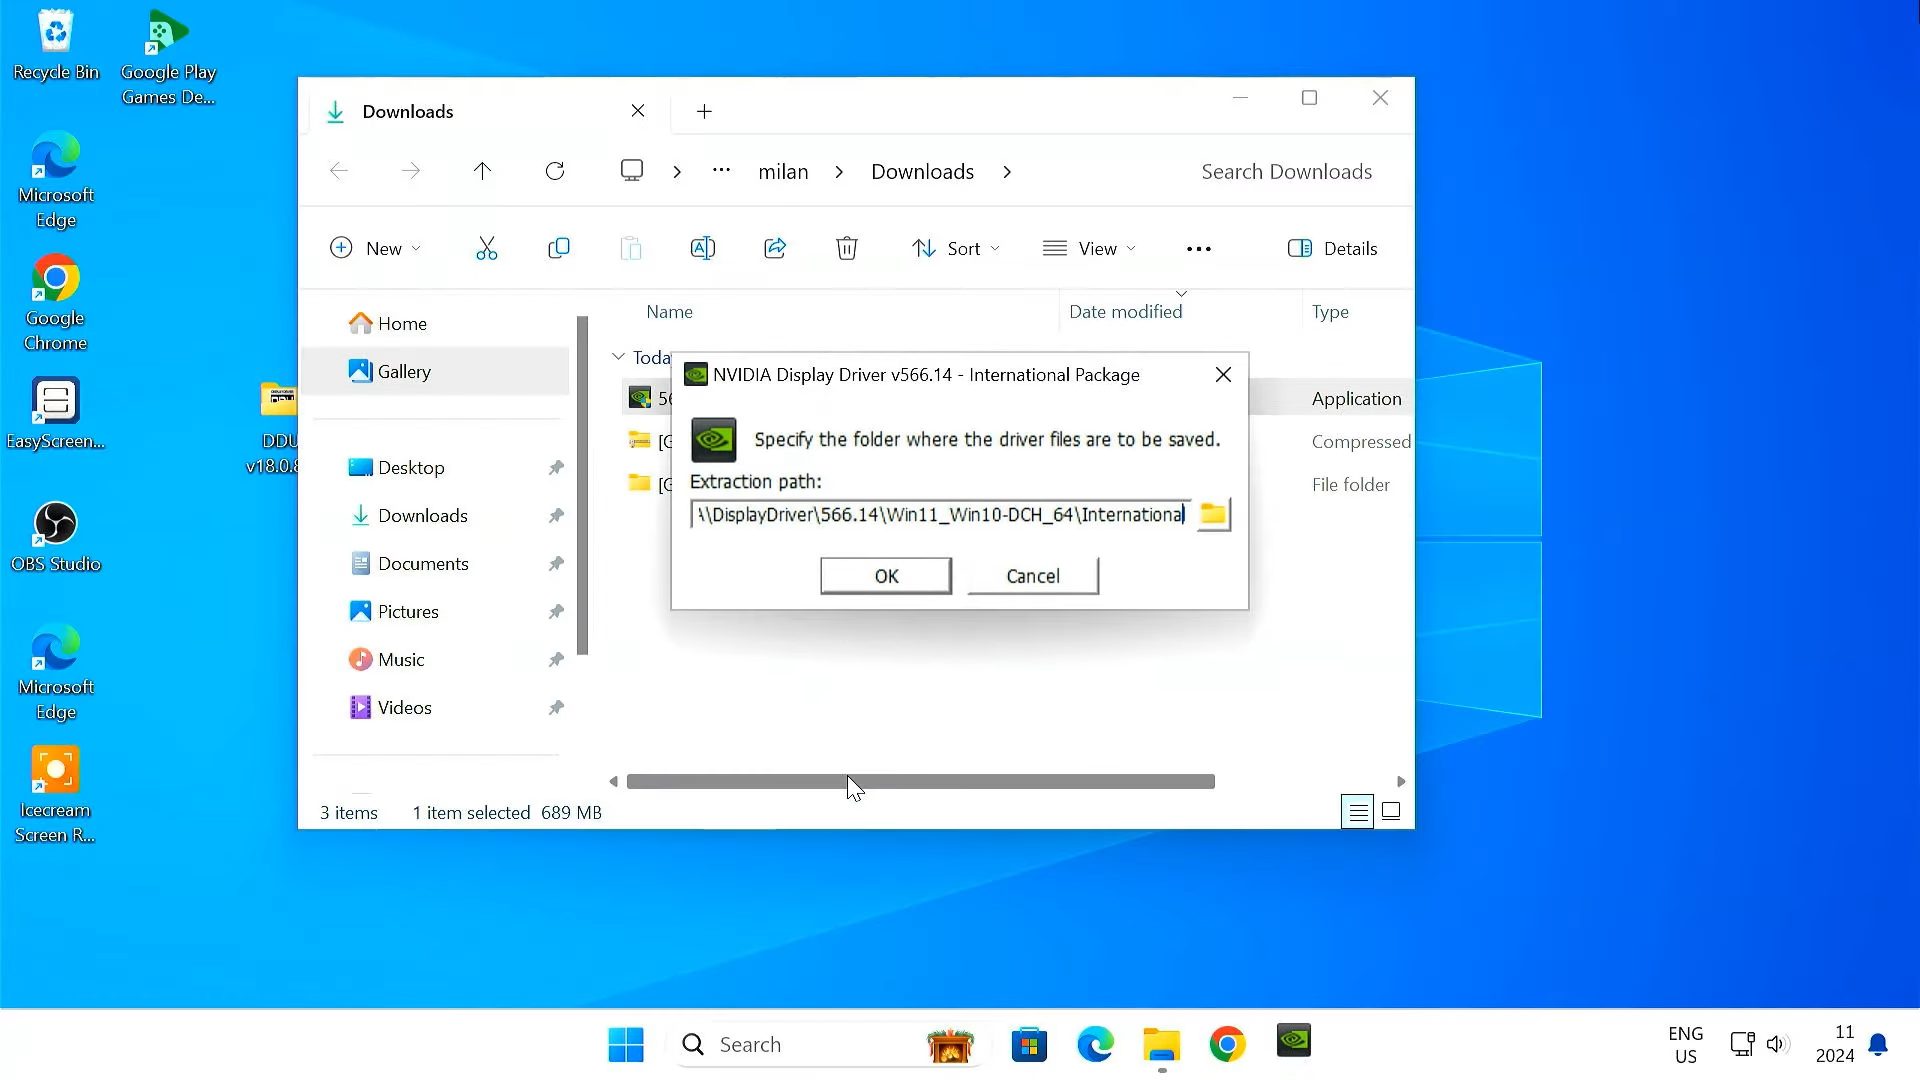Expand the chevron after milan in address bar
The width and height of the screenshot is (1920, 1080).
pos(839,172)
